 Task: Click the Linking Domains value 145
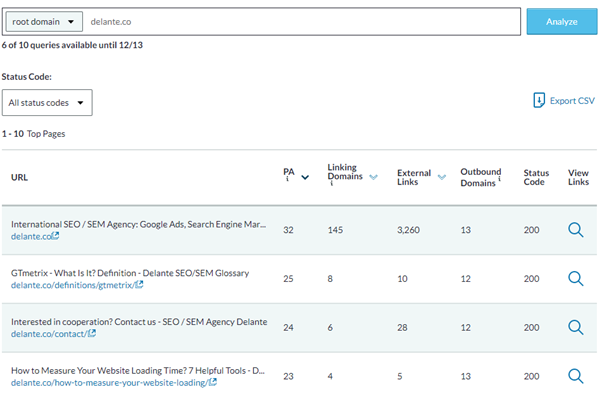(x=335, y=230)
